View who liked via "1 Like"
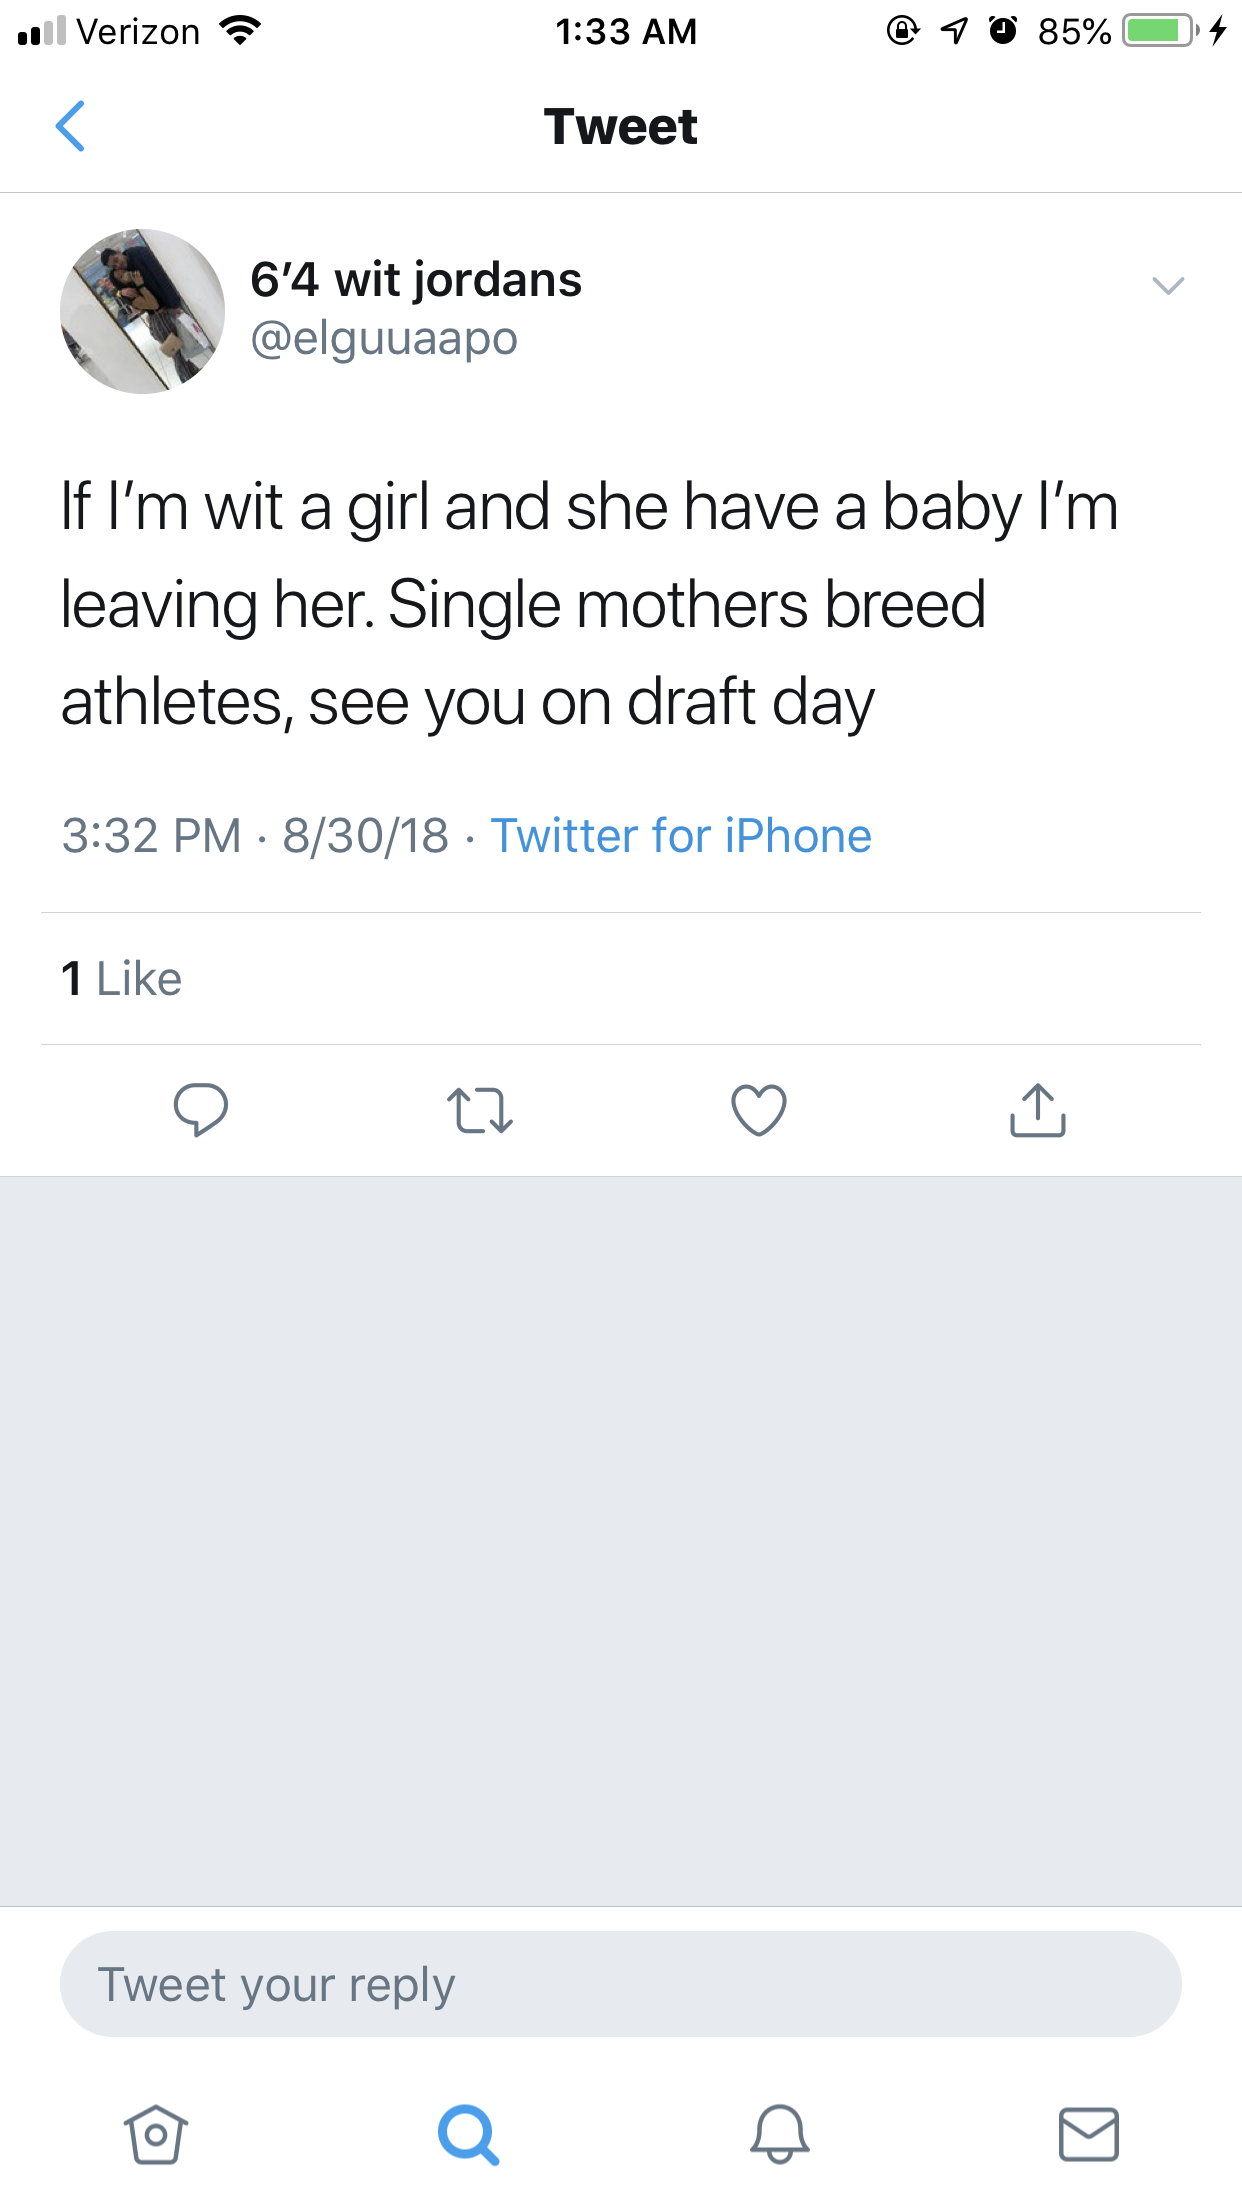Image resolution: width=1242 pixels, height=2208 pixels. [x=122, y=978]
